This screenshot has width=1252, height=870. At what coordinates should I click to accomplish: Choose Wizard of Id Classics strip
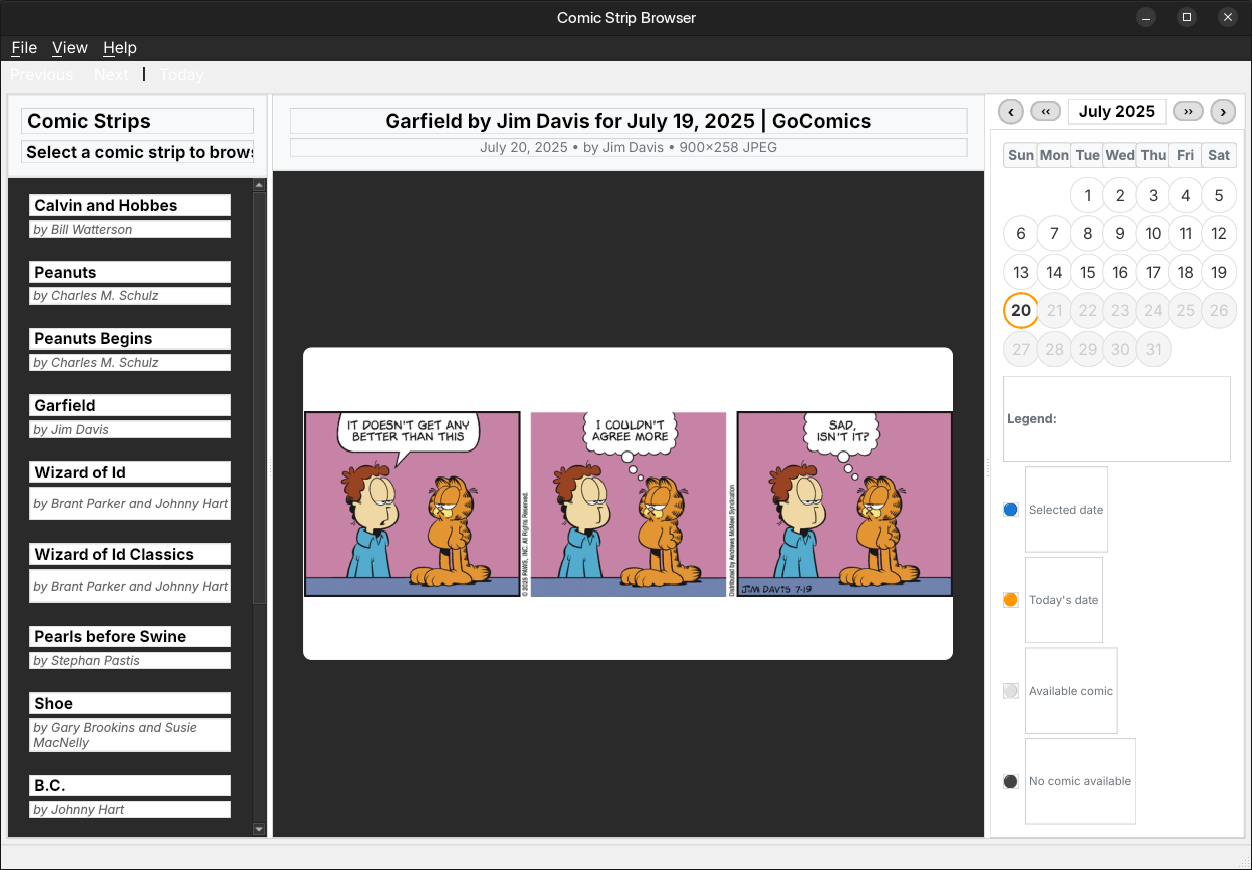130,555
